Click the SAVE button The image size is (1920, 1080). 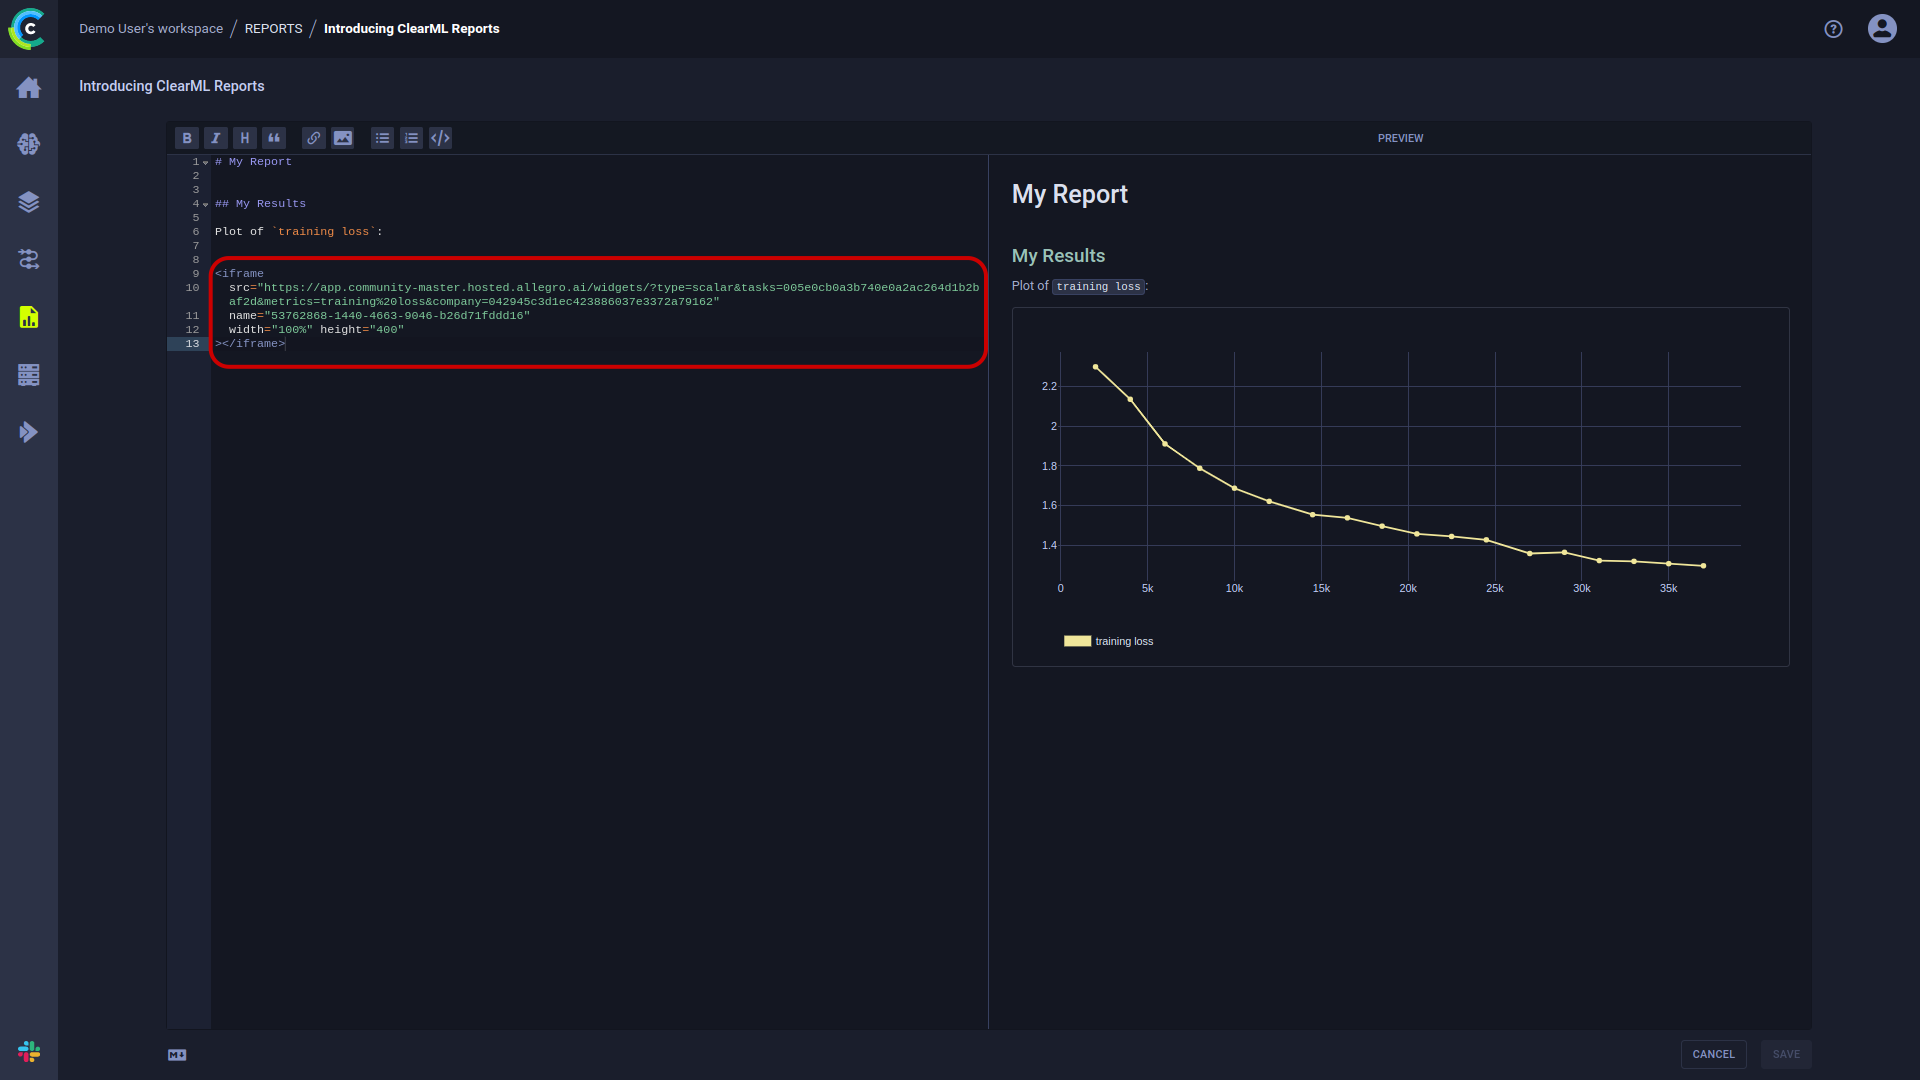[1786, 1054]
